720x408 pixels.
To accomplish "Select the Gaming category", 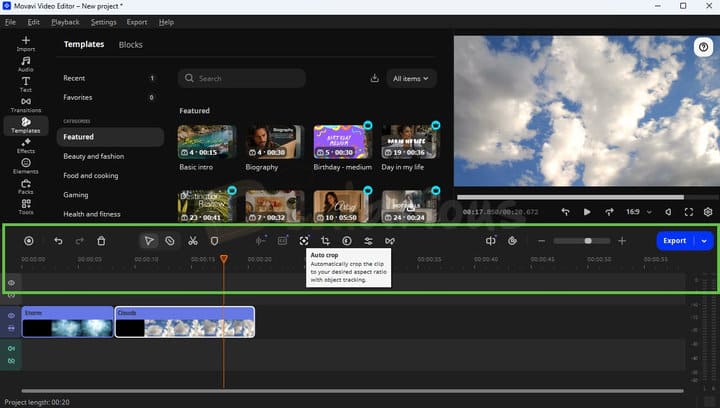I will tap(110, 195).
